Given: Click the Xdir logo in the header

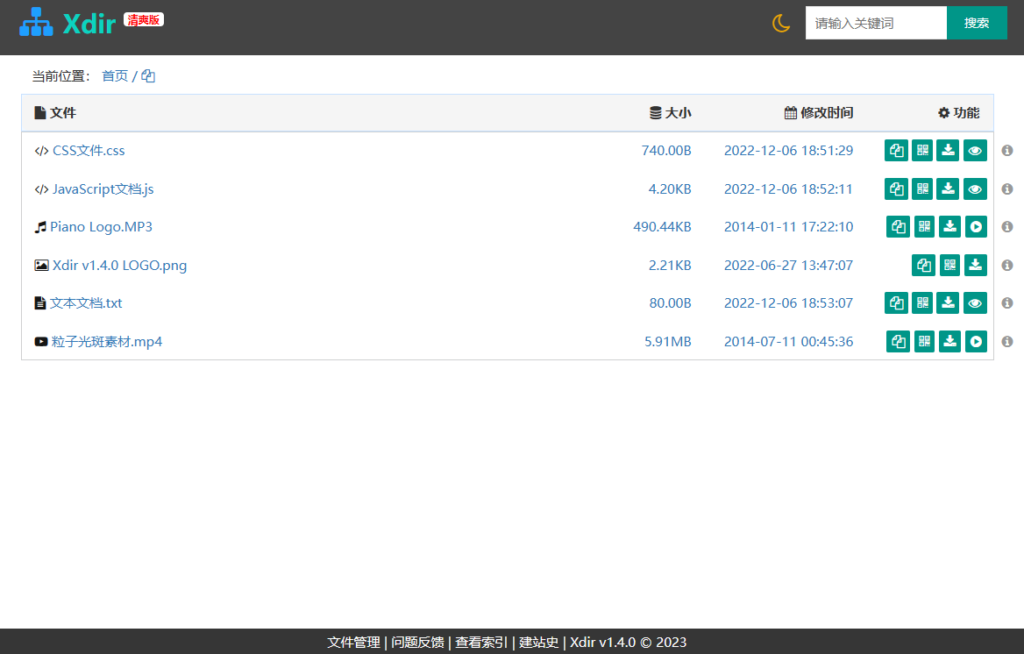Looking at the screenshot, I should pos(68,23).
